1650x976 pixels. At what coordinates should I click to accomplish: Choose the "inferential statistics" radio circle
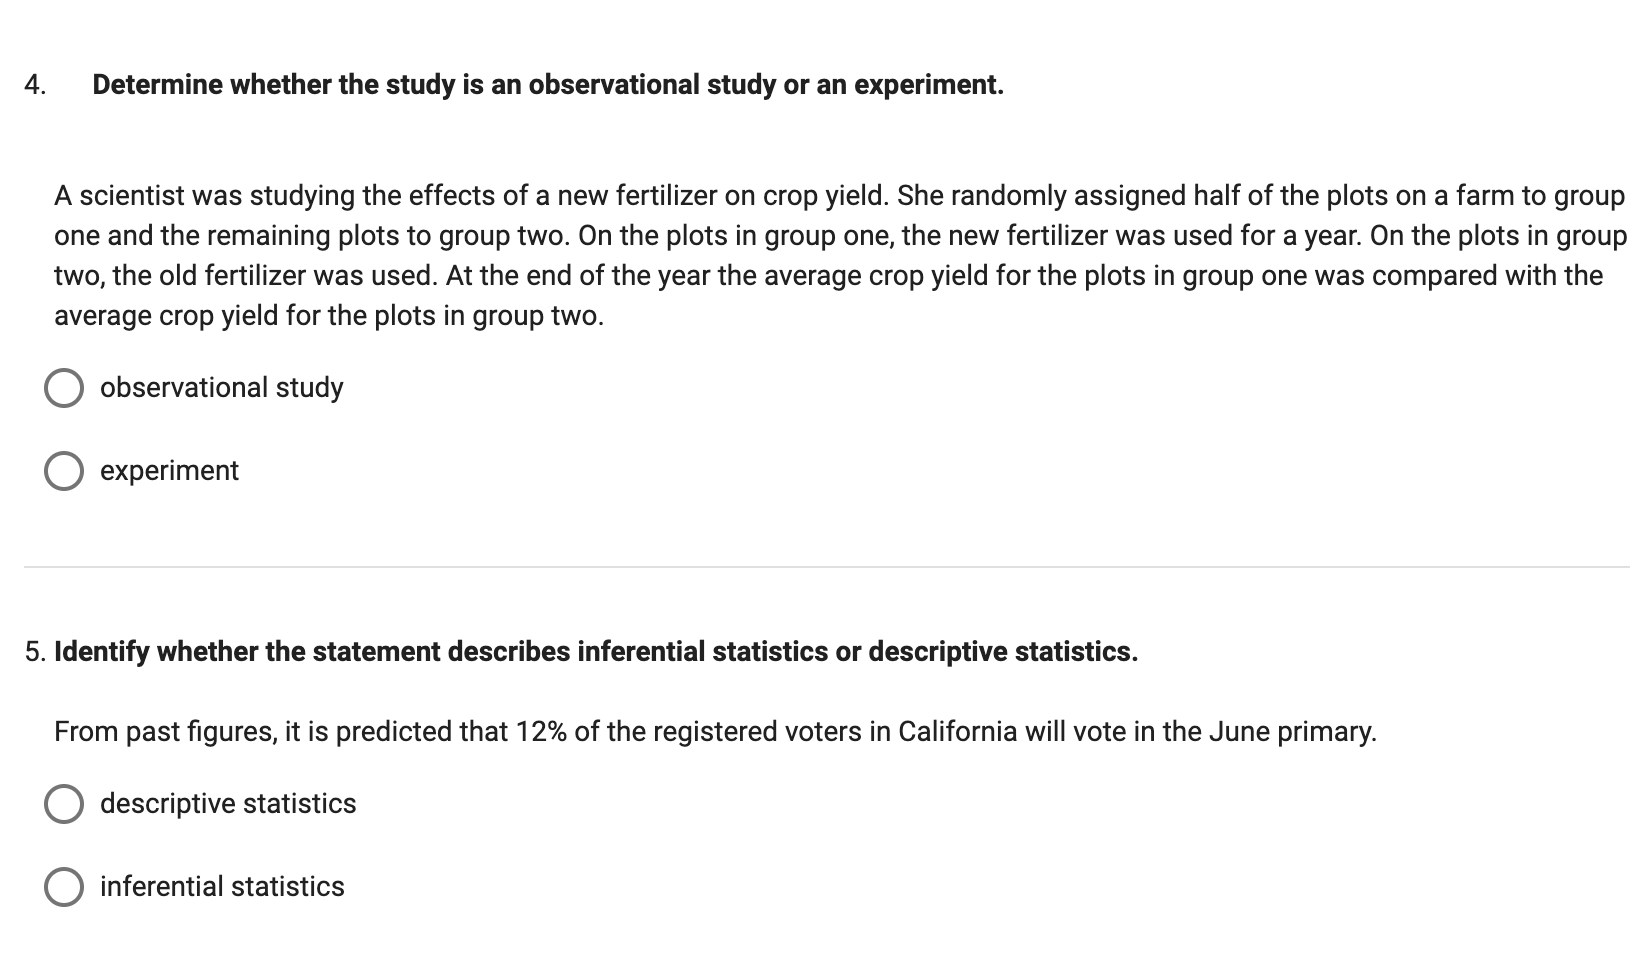(x=64, y=887)
